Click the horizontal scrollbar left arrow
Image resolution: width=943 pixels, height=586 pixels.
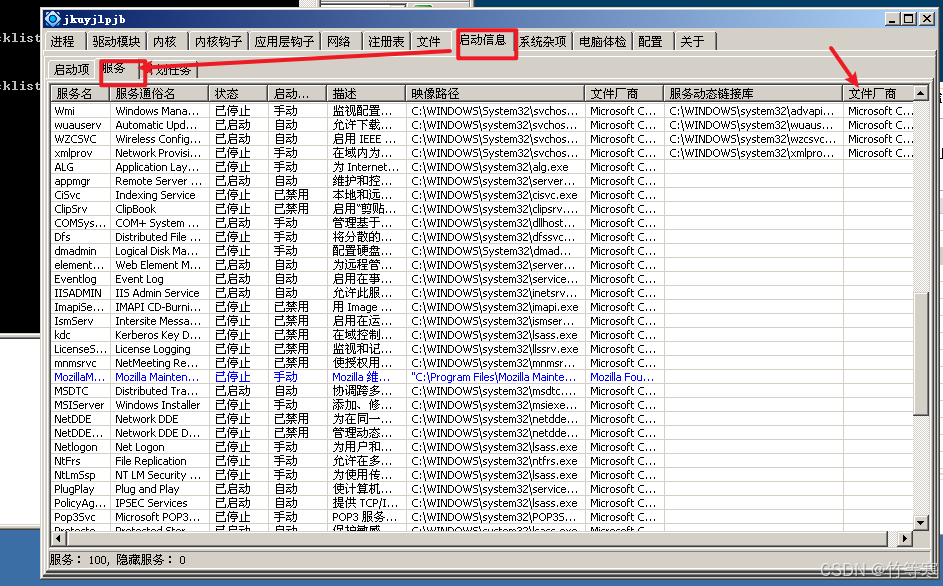58,539
